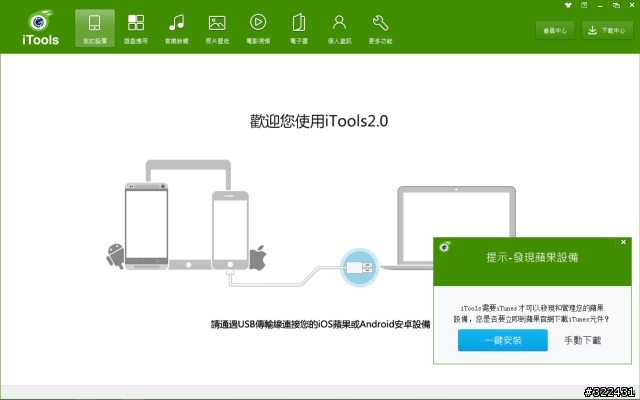Close the Apple device prompt popup
The height and width of the screenshot is (400, 640).
(623, 242)
